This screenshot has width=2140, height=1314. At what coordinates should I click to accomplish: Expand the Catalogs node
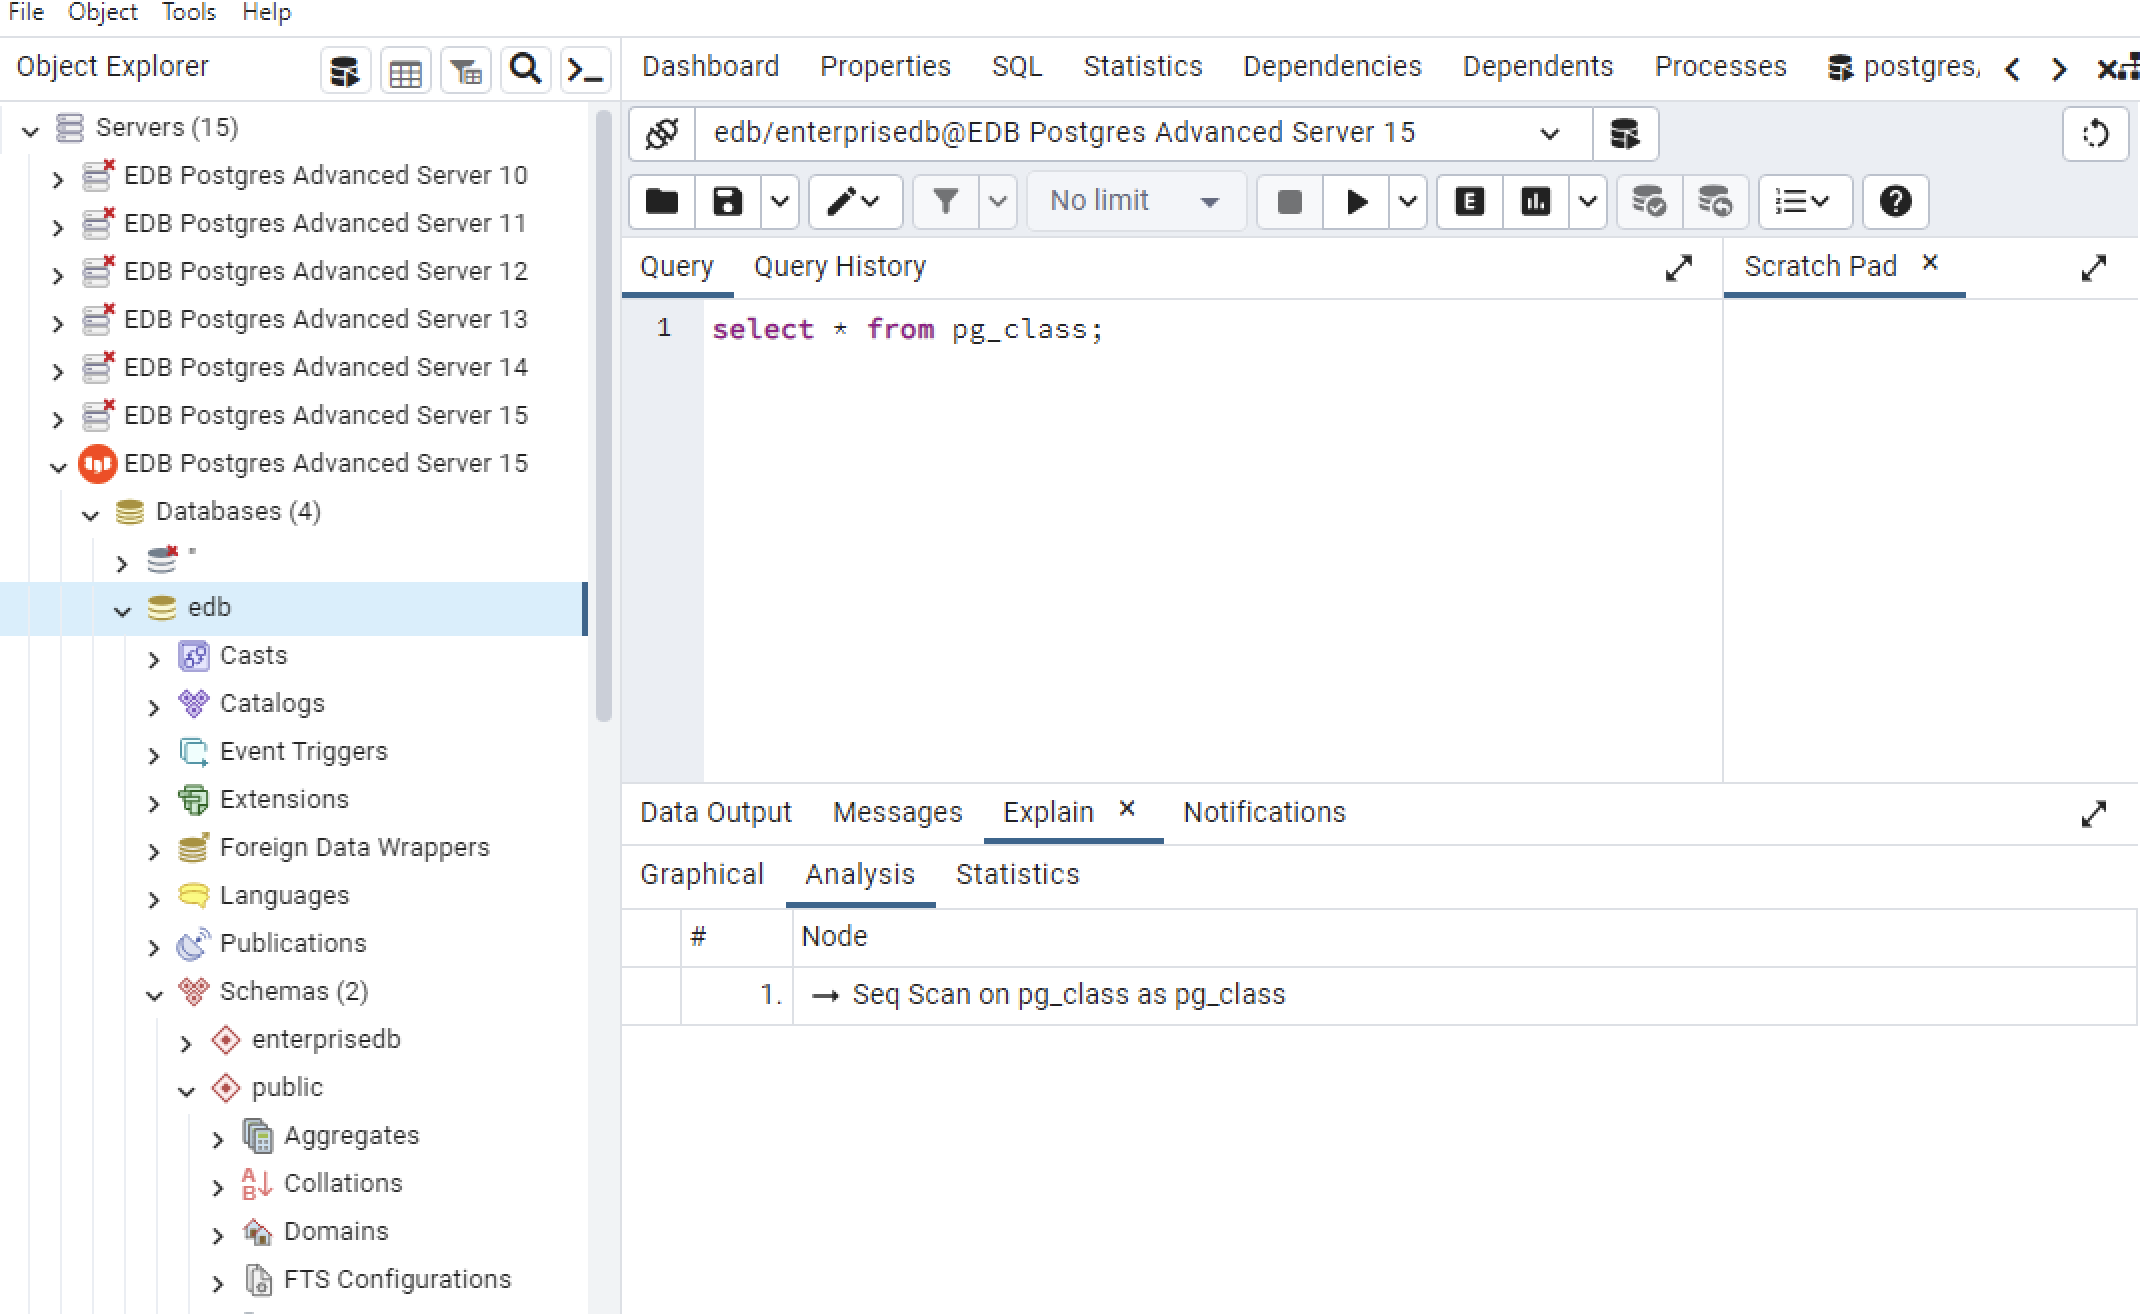pyautogui.click(x=154, y=707)
